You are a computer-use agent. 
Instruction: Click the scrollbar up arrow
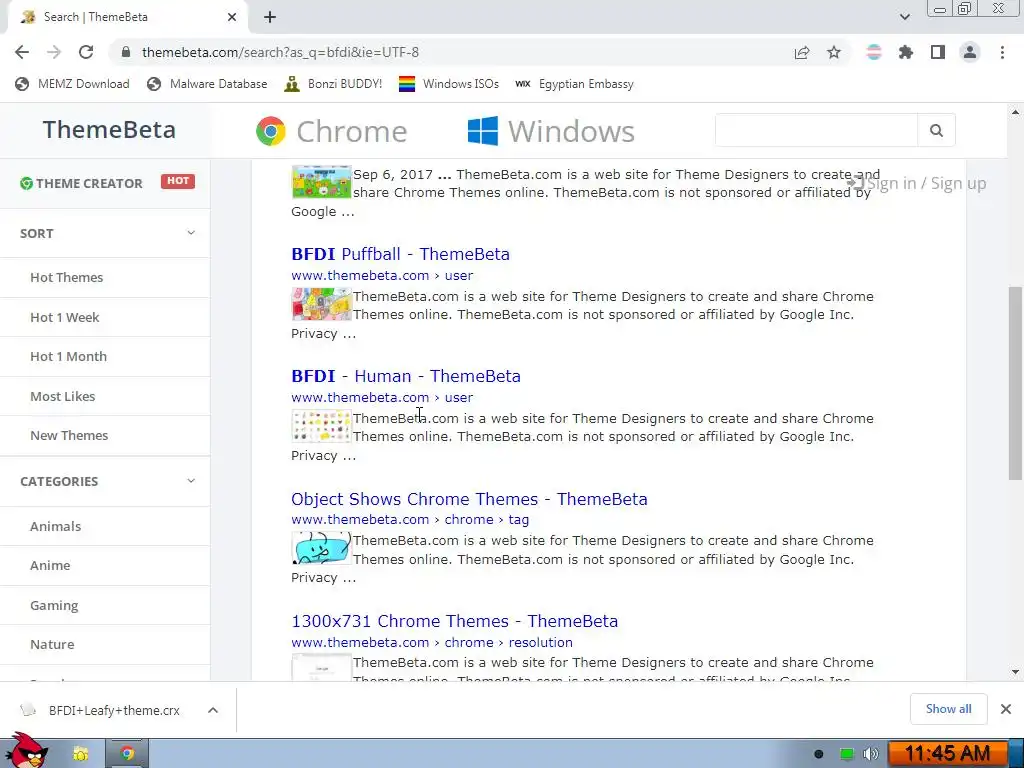[x=1015, y=112]
